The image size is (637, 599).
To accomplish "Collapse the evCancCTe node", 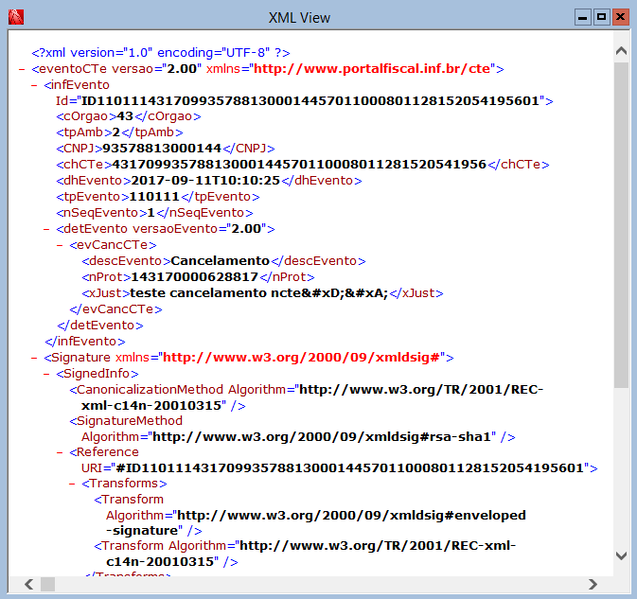I will click(59, 245).
